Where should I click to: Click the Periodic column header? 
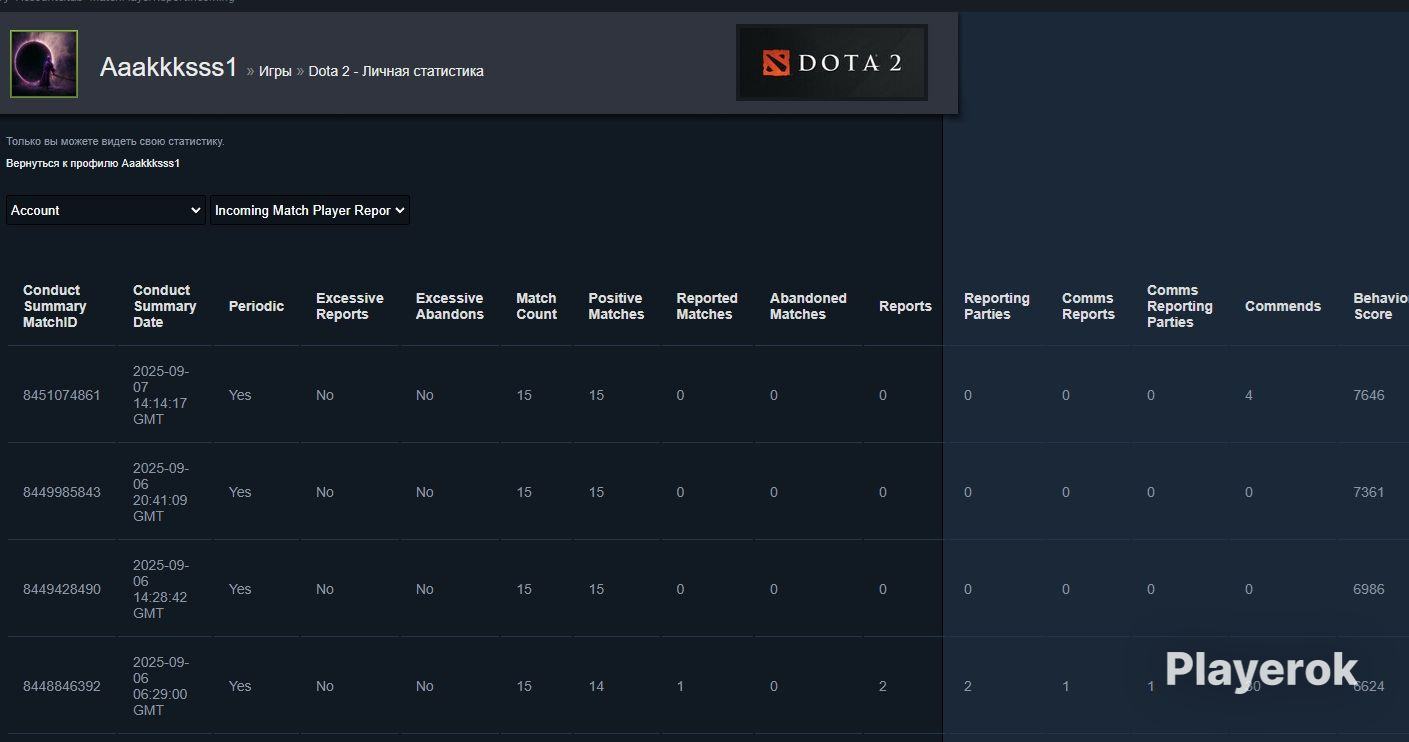pyautogui.click(x=256, y=306)
